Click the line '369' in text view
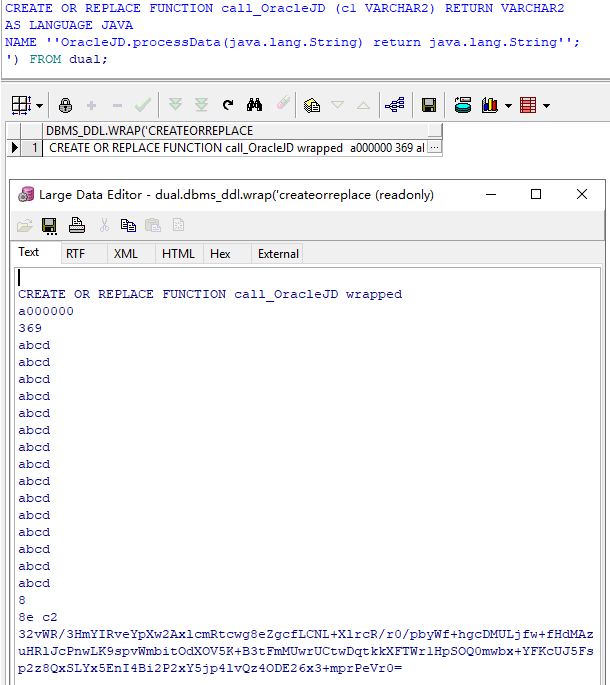This screenshot has width=610, height=685. [30, 328]
